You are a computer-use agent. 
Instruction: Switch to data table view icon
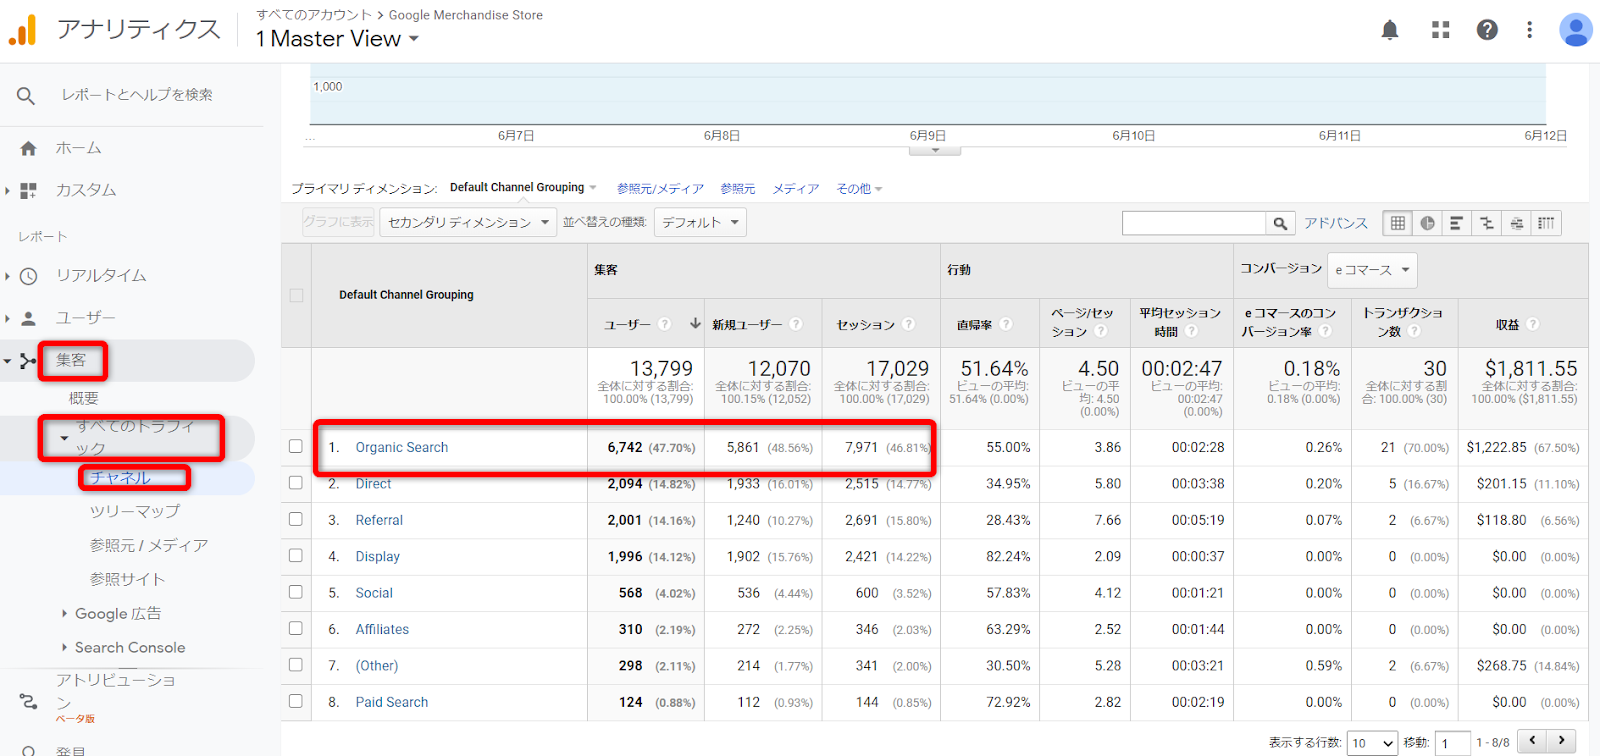coord(1397,223)
